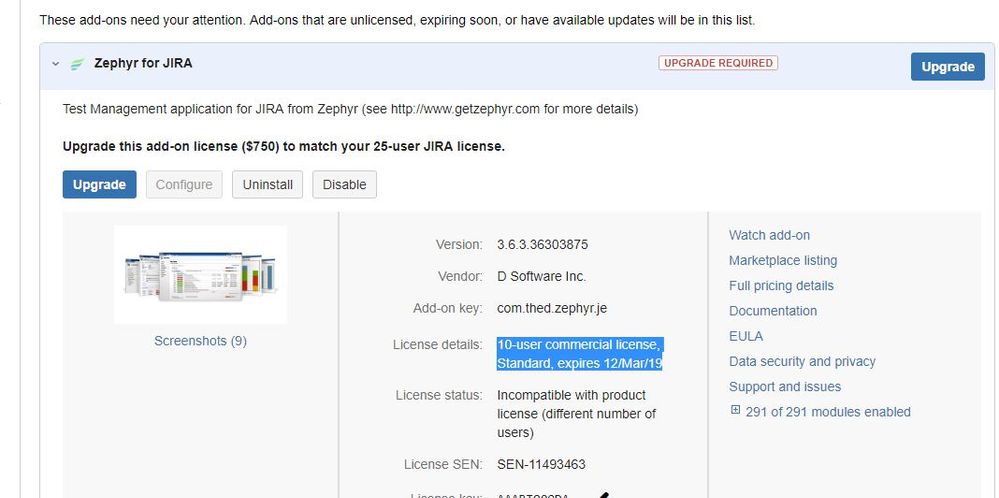
Task: Open the Screenshots (9) link
Action: click(200, 341)
